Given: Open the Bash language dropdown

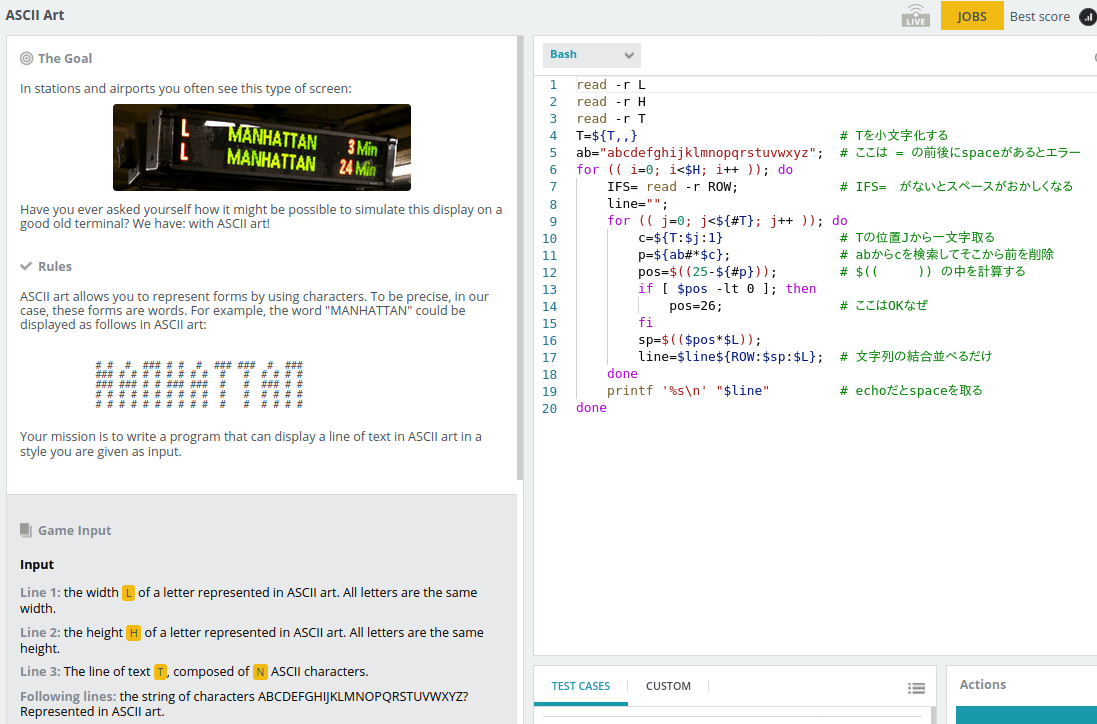Looking at the screenshot, I should coord(592,55).
